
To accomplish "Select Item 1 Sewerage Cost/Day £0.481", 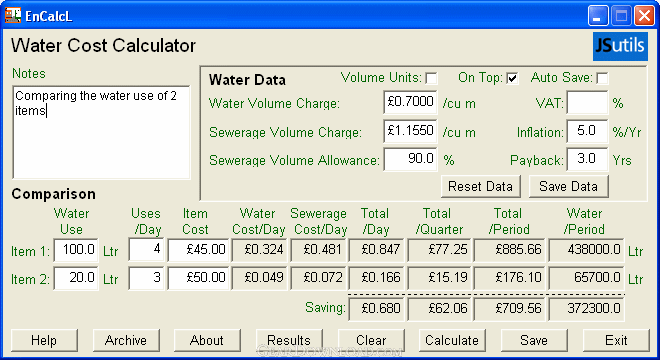I will (x=318, y=250).
